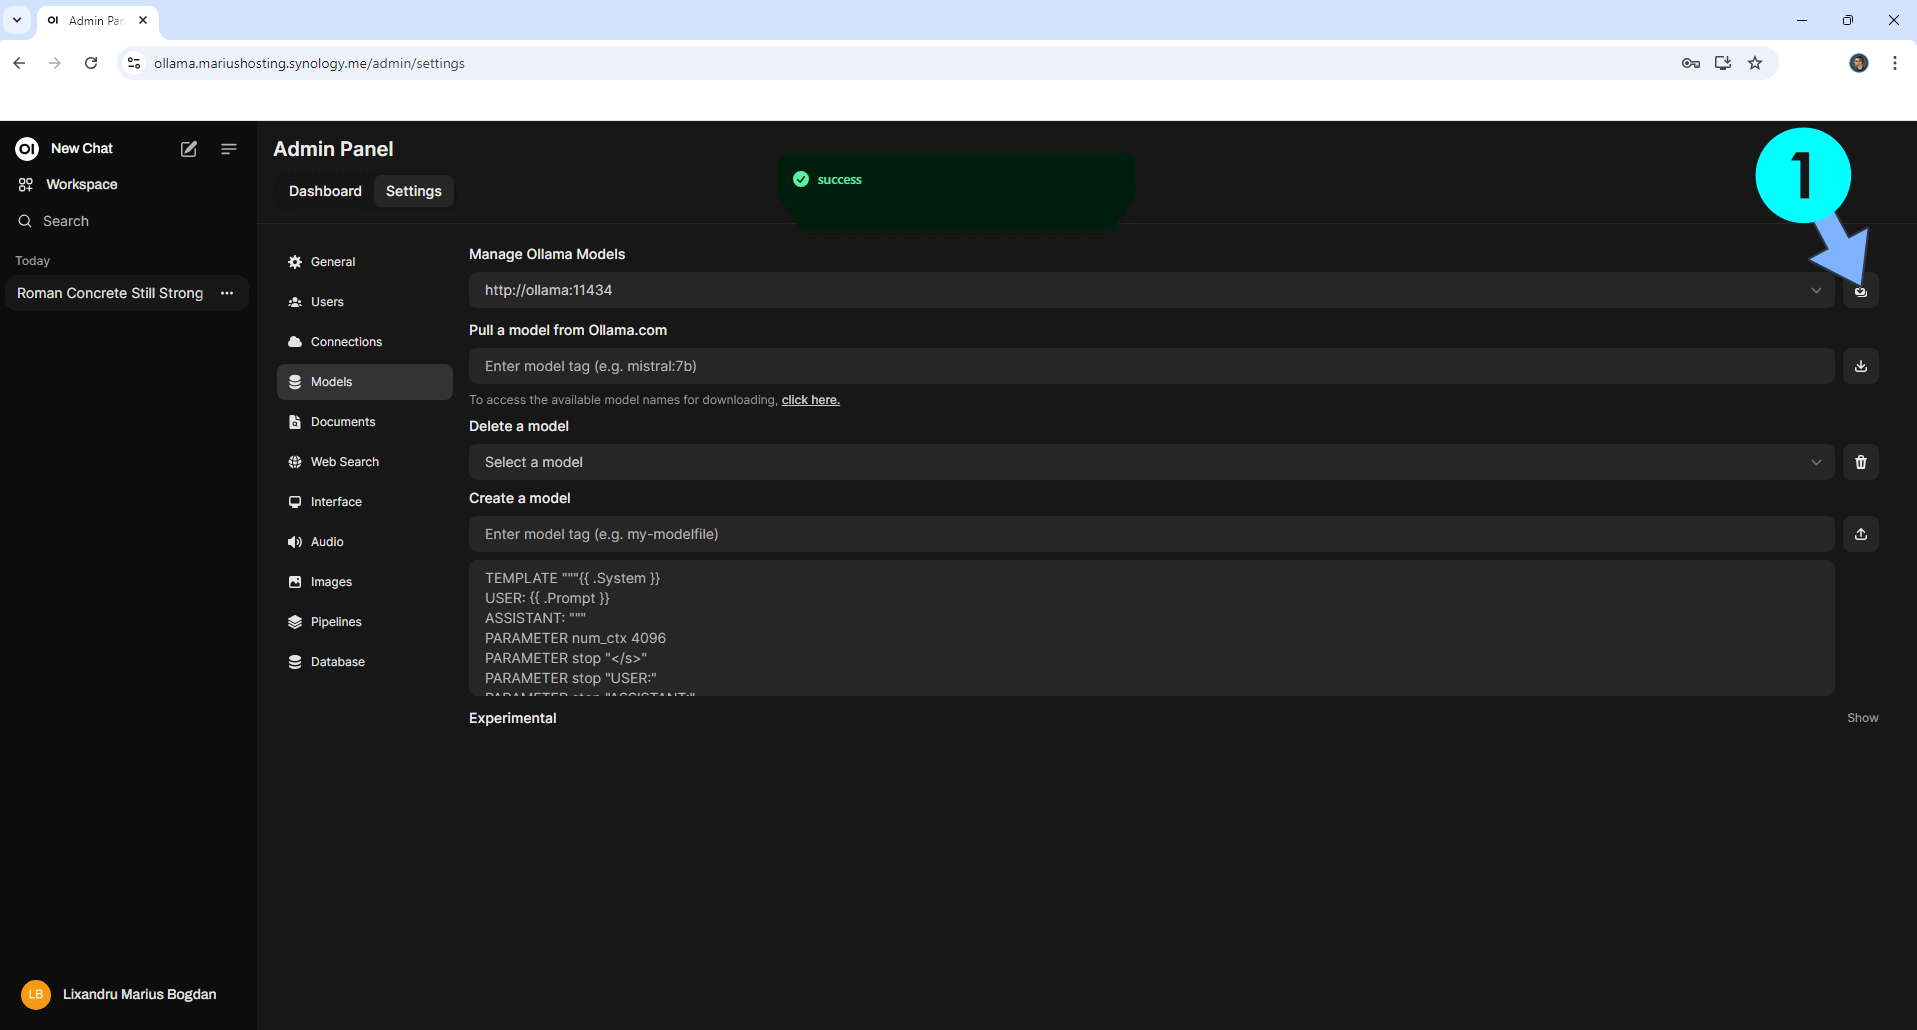This screenshot has width=1917, height=1030.
Task: Click the address bar URL
Action: (309, 63)
